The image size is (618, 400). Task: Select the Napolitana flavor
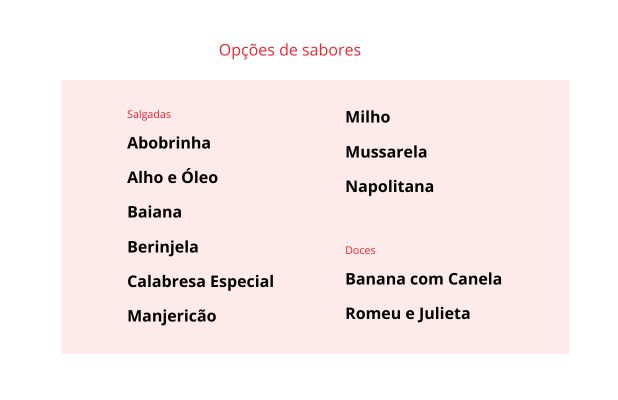click(x=389, y=187)
